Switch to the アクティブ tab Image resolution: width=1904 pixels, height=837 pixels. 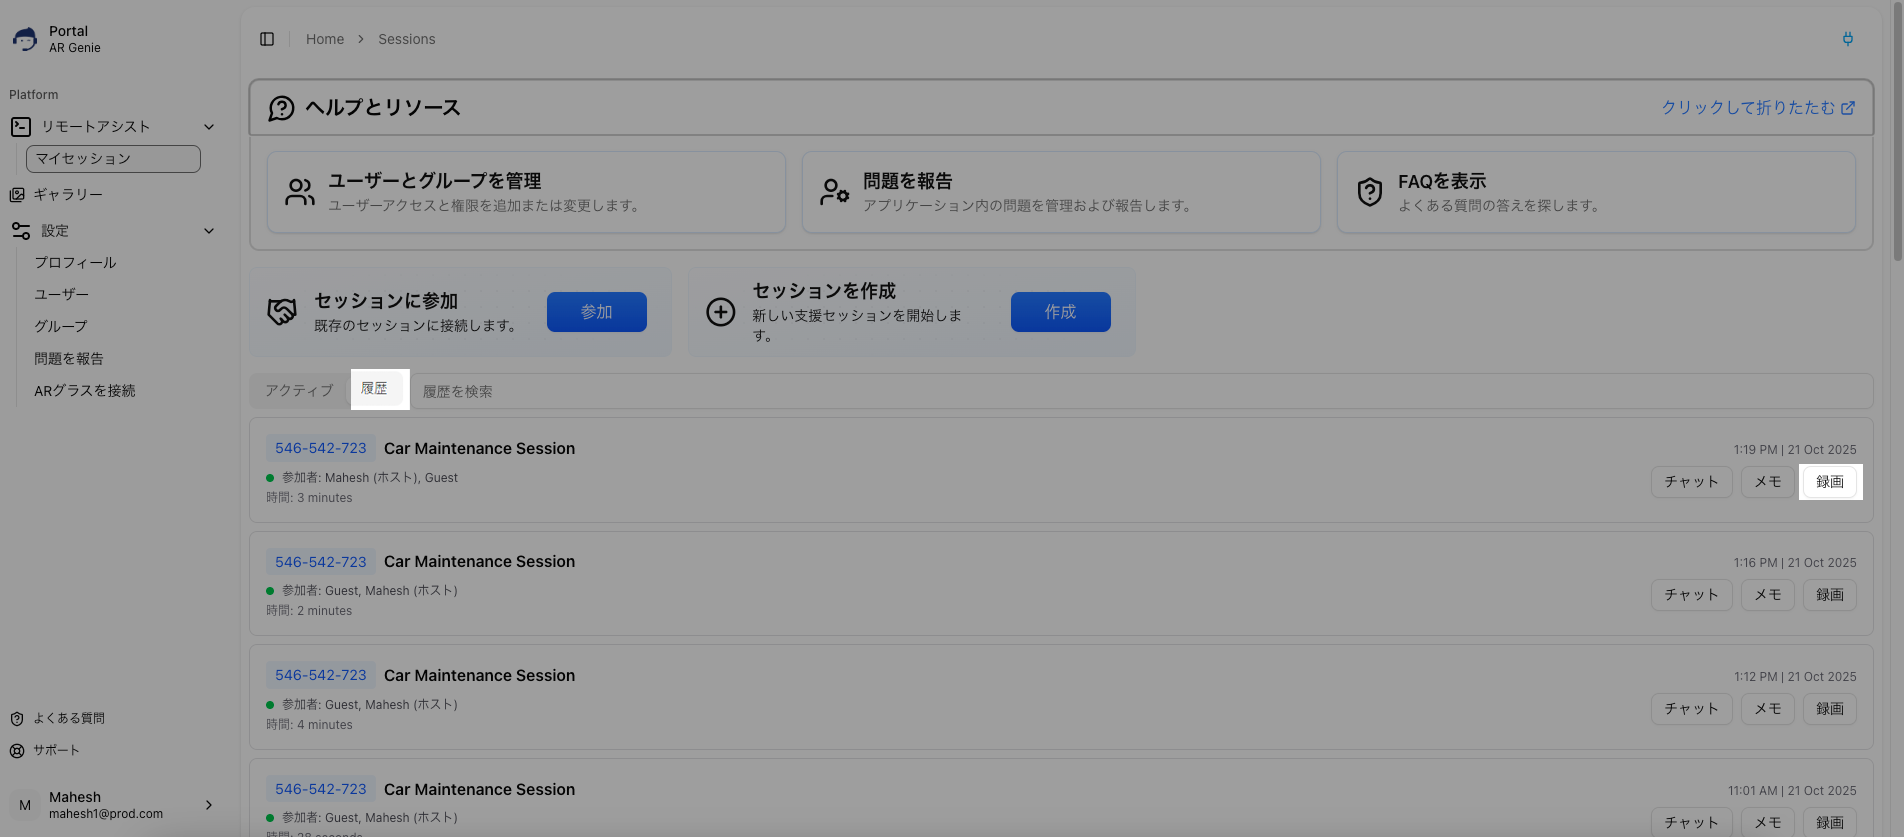pos(299,391)
